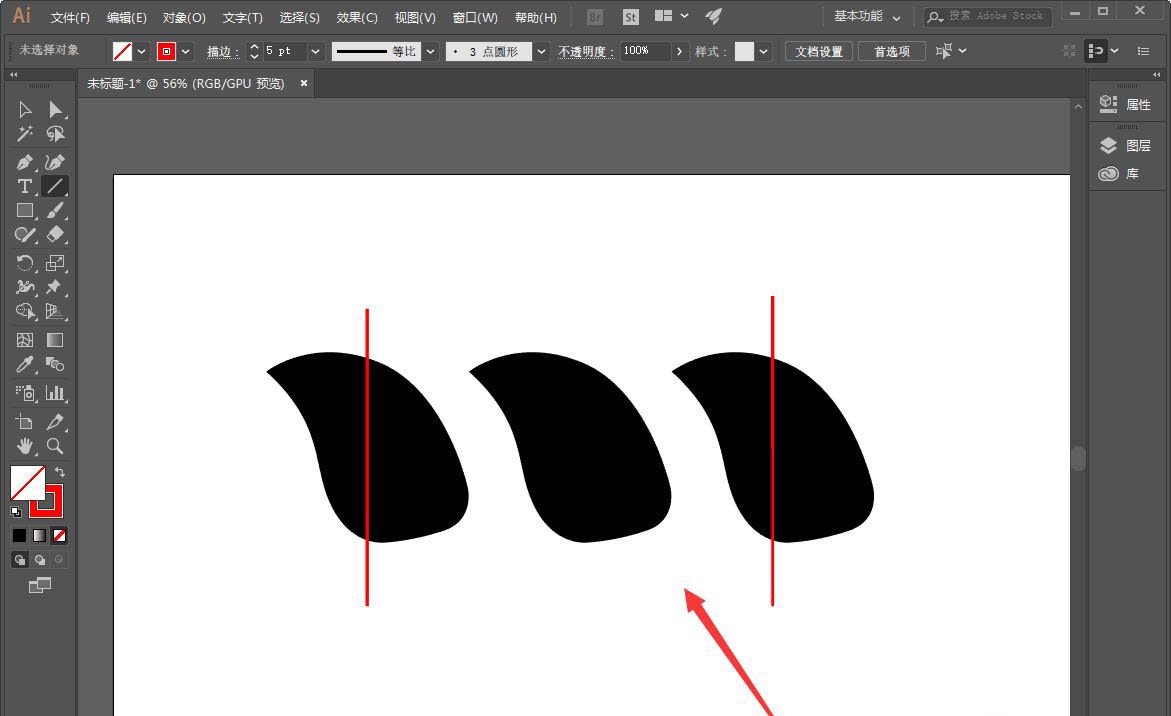Click the 首选项 button
1171x716 pixels.
[892, 52]
